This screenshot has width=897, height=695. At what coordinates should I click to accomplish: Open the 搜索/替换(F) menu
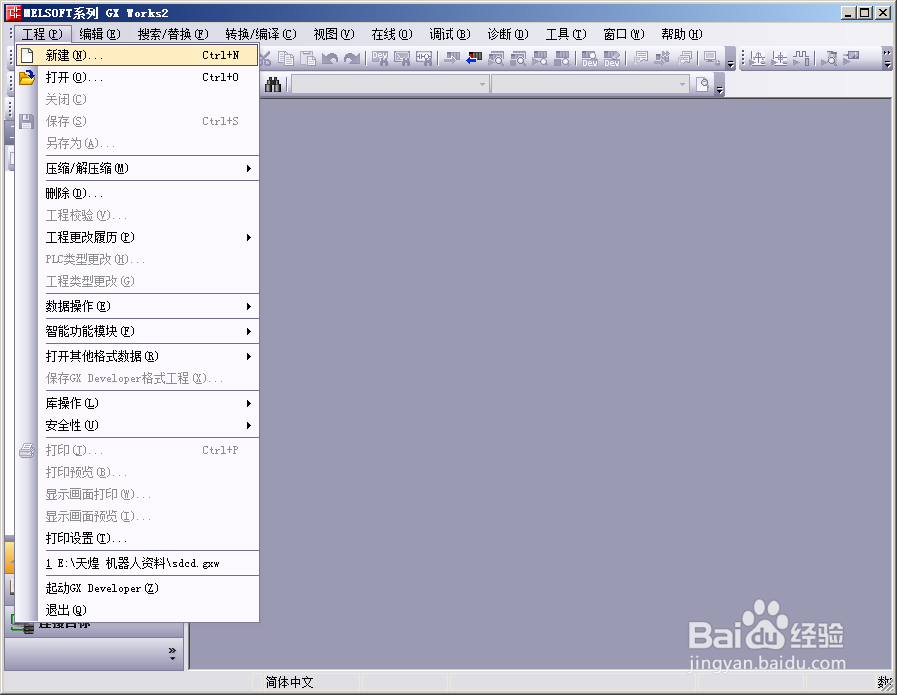click(173, 34)
